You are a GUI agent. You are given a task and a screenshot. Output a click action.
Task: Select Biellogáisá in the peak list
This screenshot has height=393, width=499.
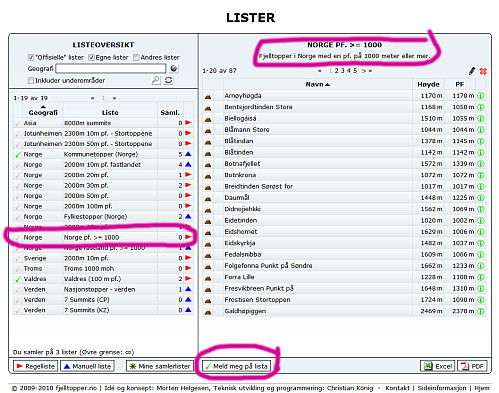tap(344, 119)
